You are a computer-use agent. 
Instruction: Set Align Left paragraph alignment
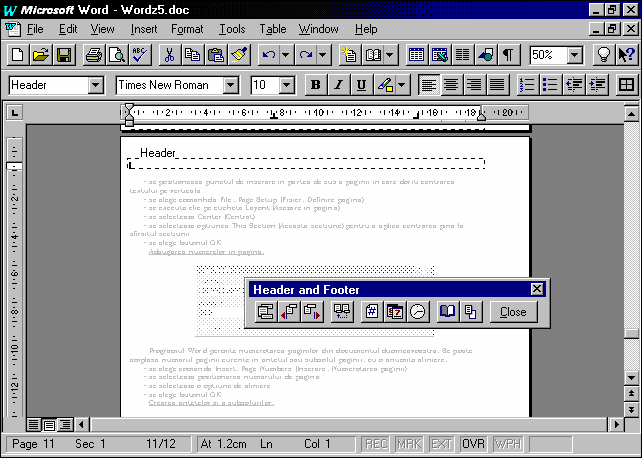(x=429, y=85)
